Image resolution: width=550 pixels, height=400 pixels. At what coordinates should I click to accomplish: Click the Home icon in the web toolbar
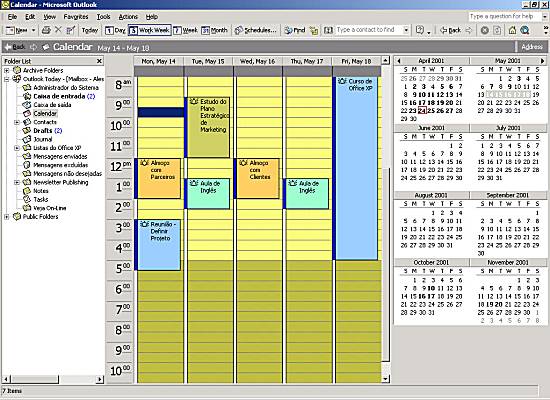click(512, 30)
